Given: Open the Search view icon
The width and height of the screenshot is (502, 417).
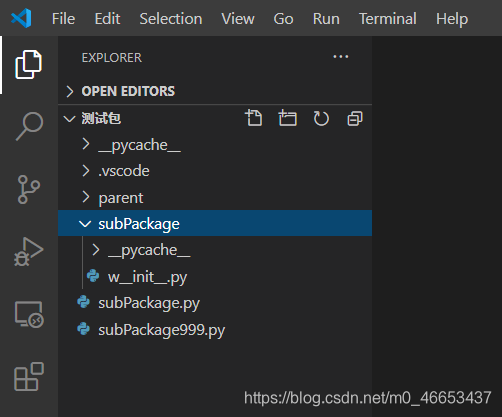Looking at the screenshot, I should tap(29, 126).
